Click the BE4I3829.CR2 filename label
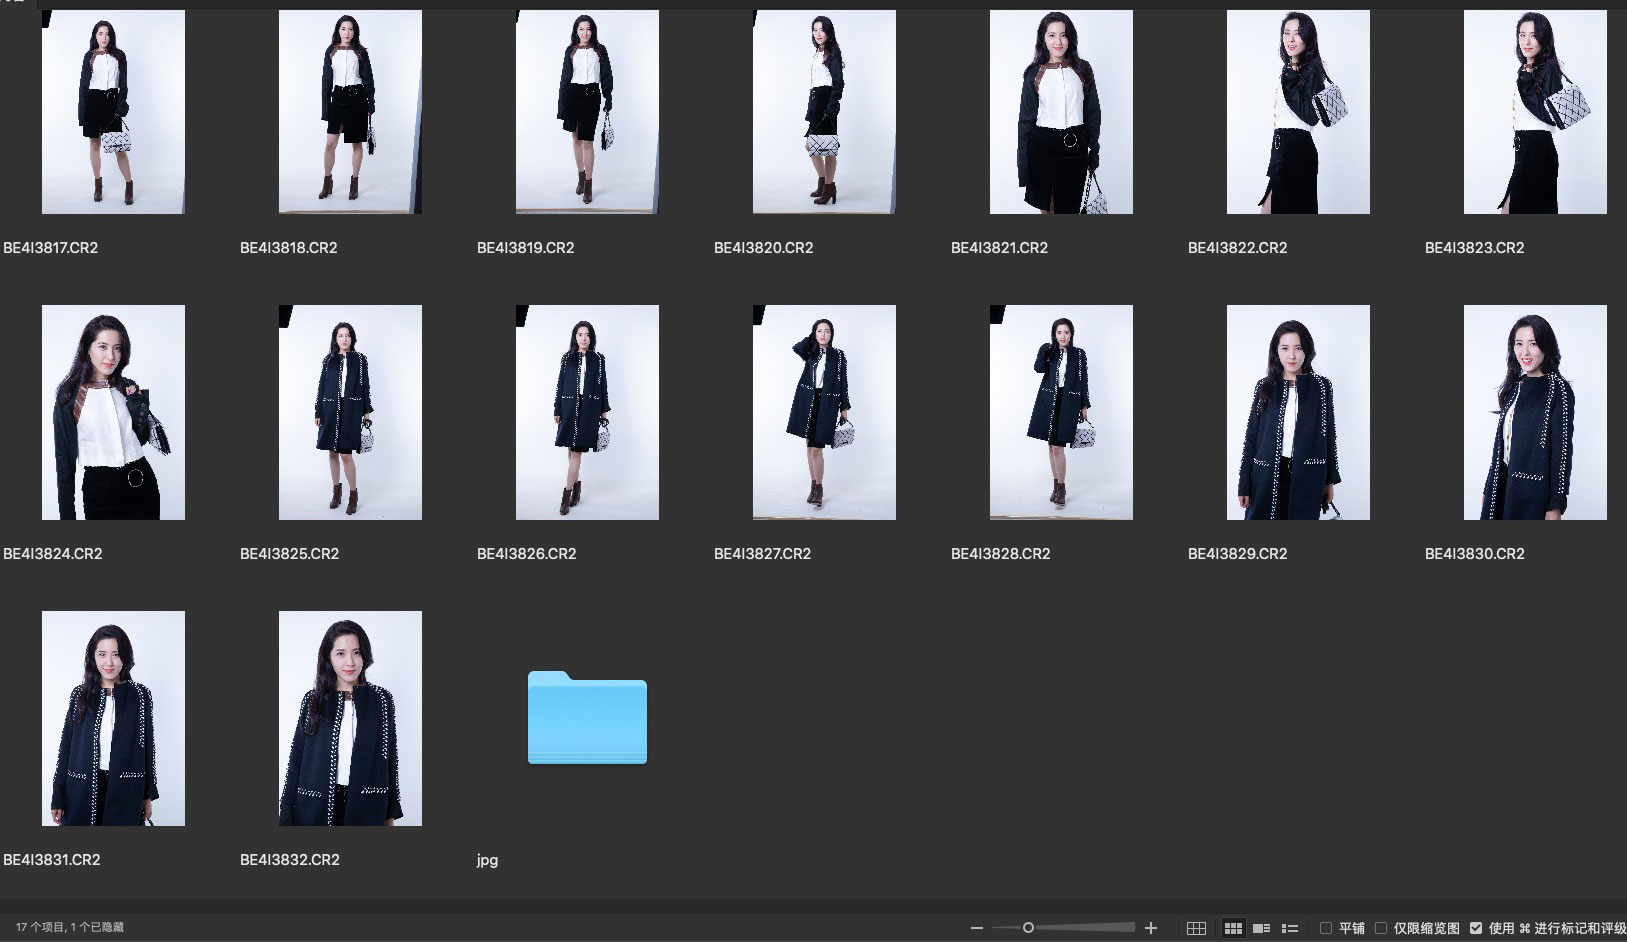The height and width of the screenshot is (942, 1627). click(1237, 554)
